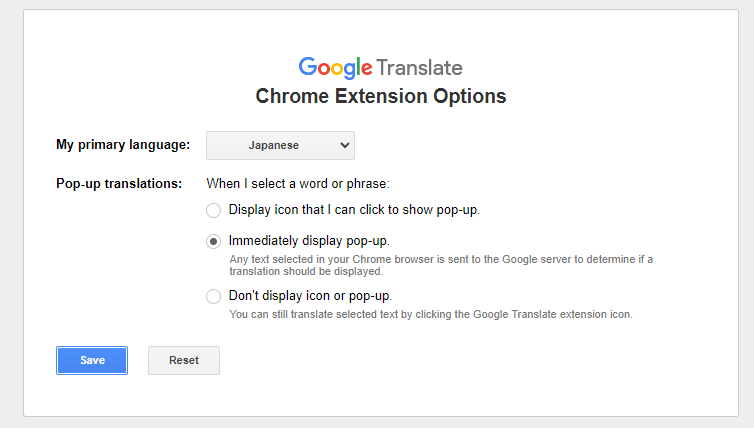754x428 pixels.
Task: Click the 'My primary language:' label
Action: [123, 145]
